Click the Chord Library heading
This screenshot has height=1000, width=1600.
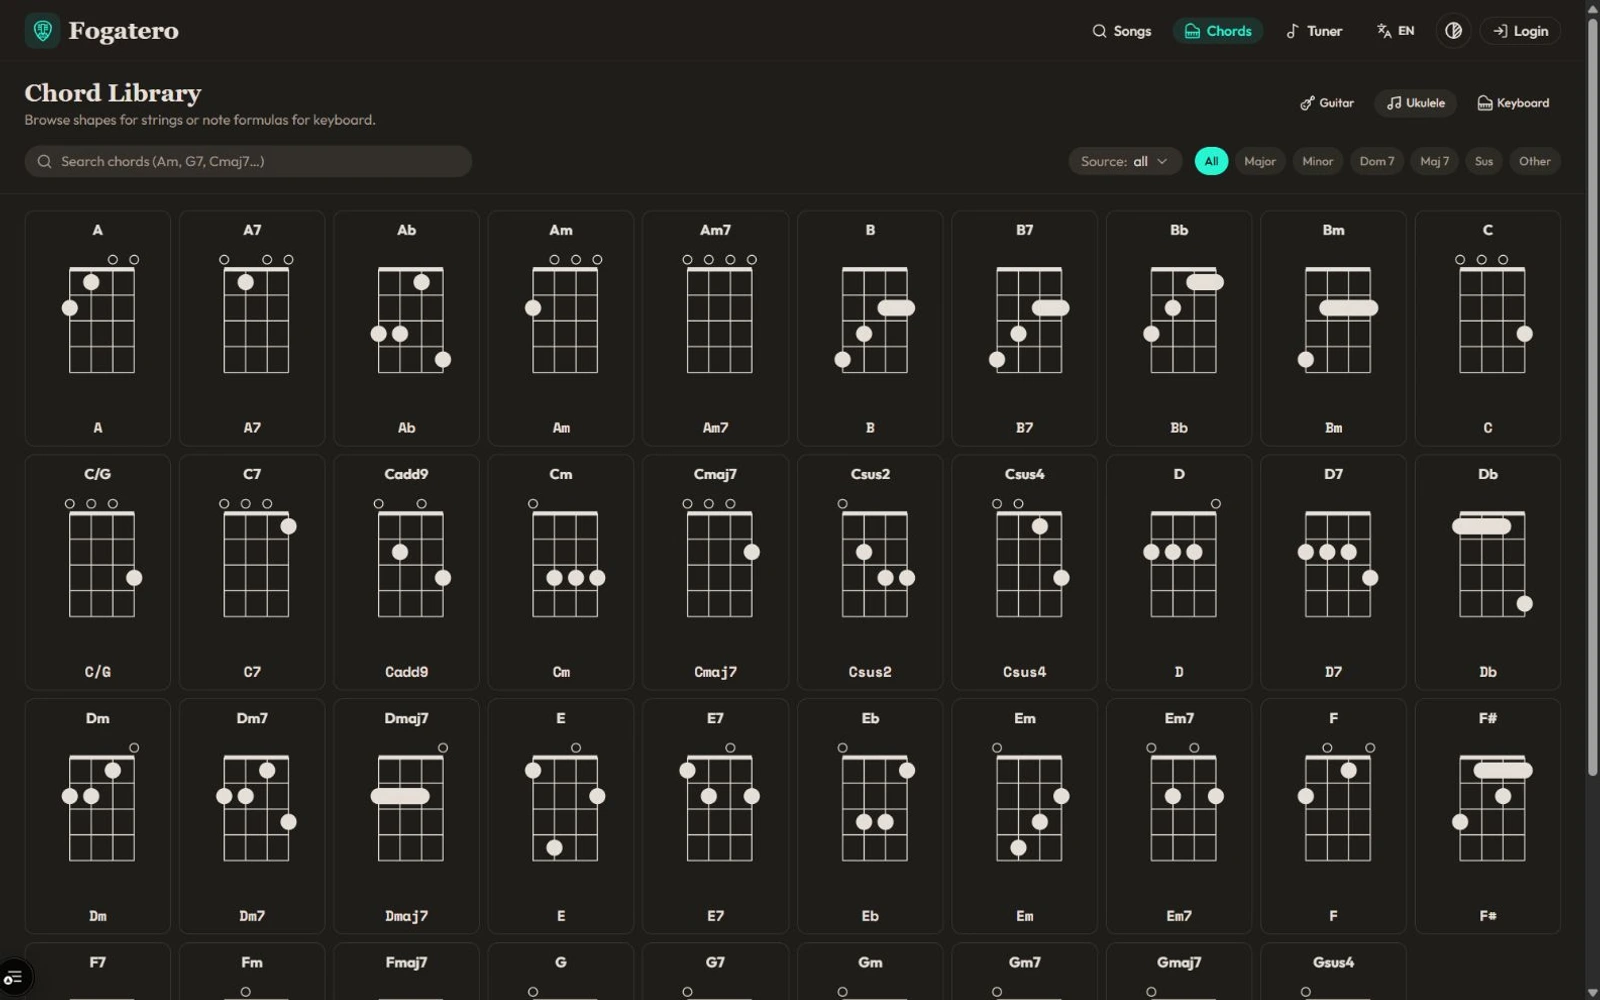click(x=113, y=93)
